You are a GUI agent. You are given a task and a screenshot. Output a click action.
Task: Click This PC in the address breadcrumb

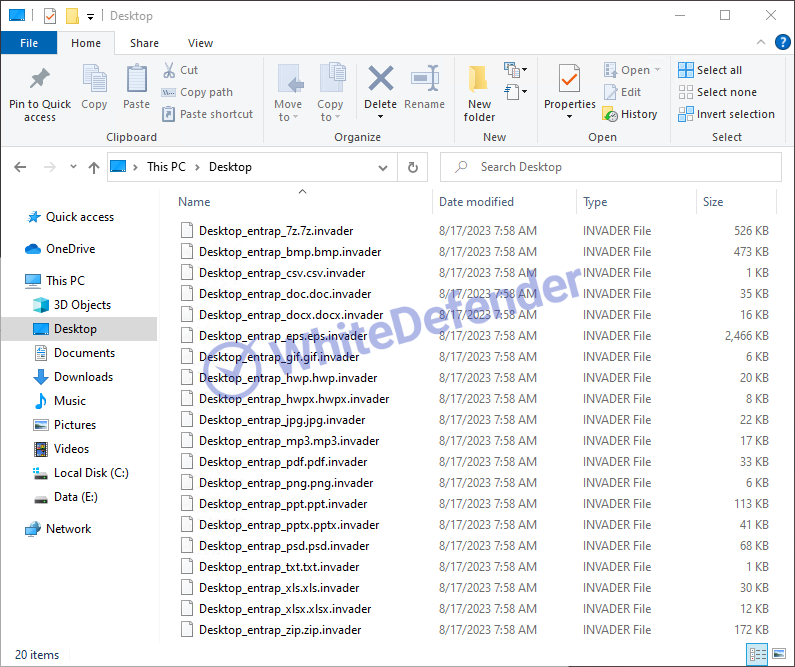pos(166,167)
